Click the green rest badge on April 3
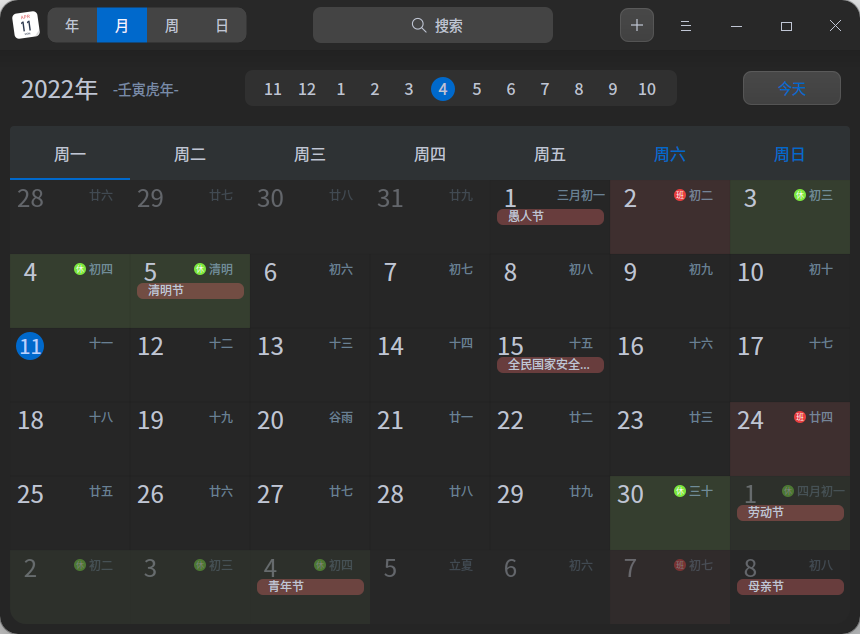 pyautogui.click(x=800, y=195)
